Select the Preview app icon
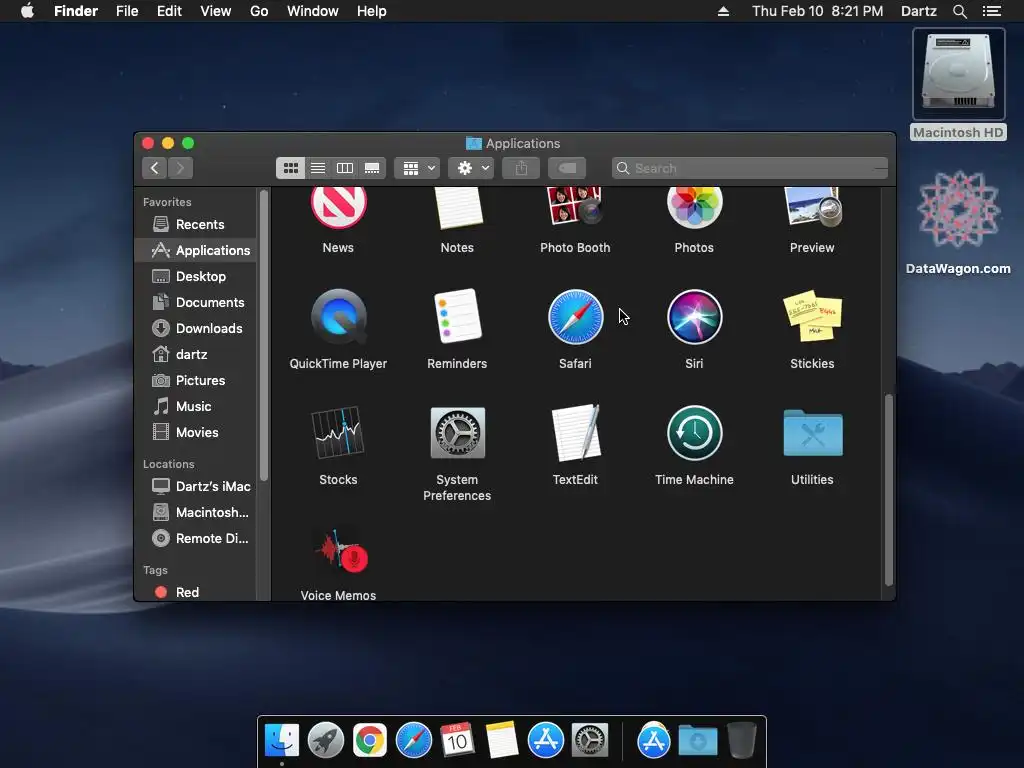Viewport: 1024px width, 768px height. [x=812, y=206]
